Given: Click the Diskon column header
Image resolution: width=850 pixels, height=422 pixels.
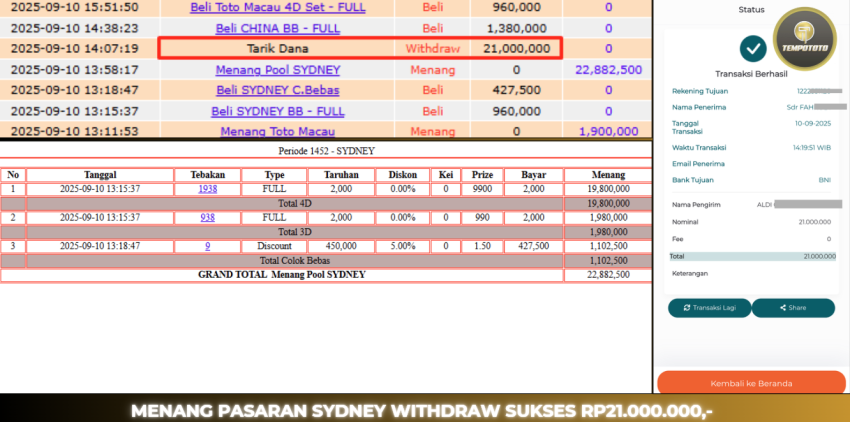Looking at the screenshot, I should pos(403,175).
